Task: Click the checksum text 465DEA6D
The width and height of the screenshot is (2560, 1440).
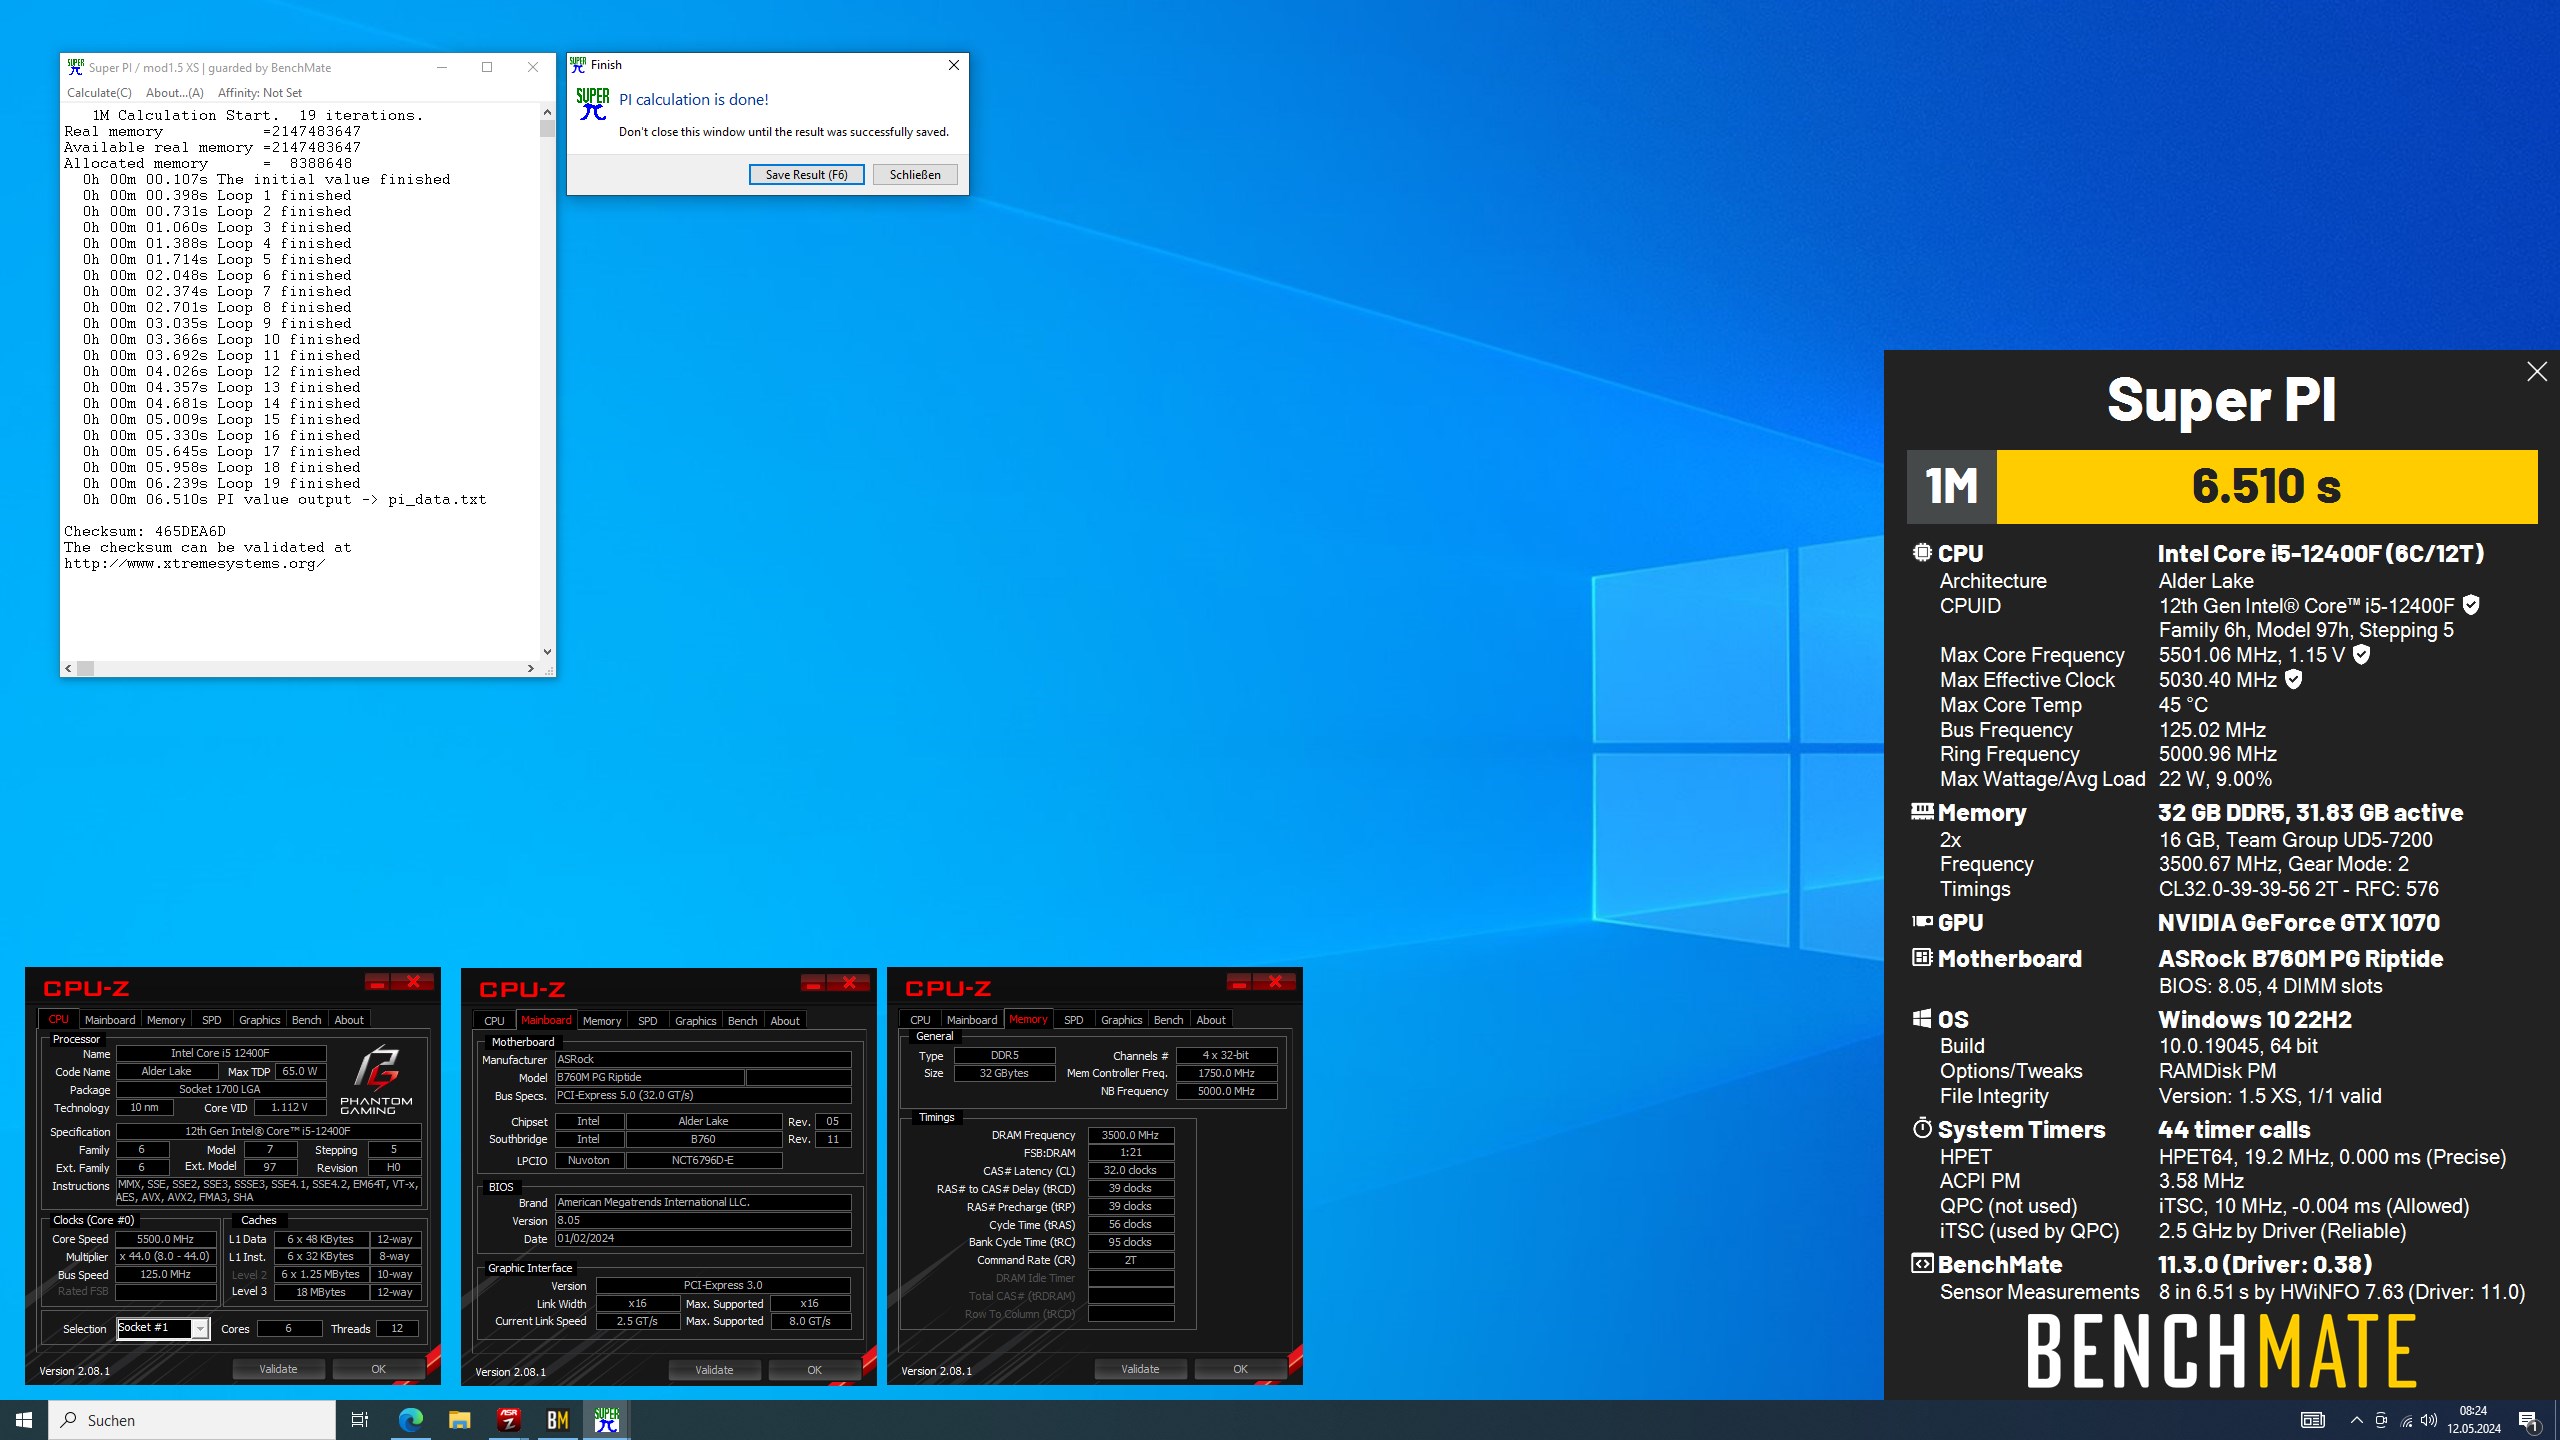Action: pos(190,531)
